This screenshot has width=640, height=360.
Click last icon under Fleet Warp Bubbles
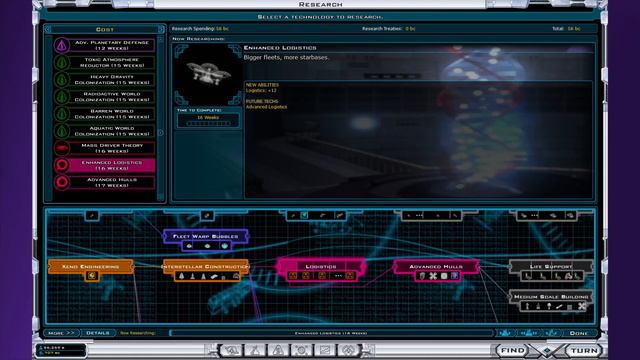pyautogui.click(x=224, y=246)
